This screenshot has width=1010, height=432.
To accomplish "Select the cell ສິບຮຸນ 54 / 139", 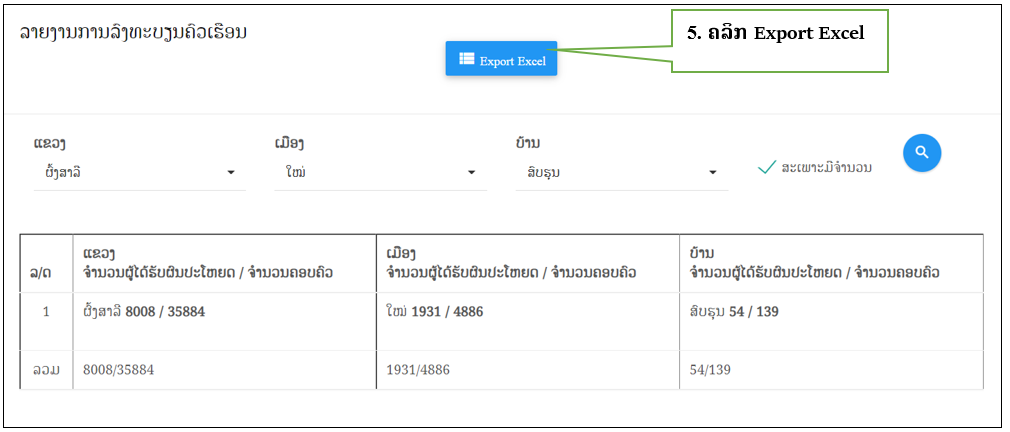I will (734, 312).
